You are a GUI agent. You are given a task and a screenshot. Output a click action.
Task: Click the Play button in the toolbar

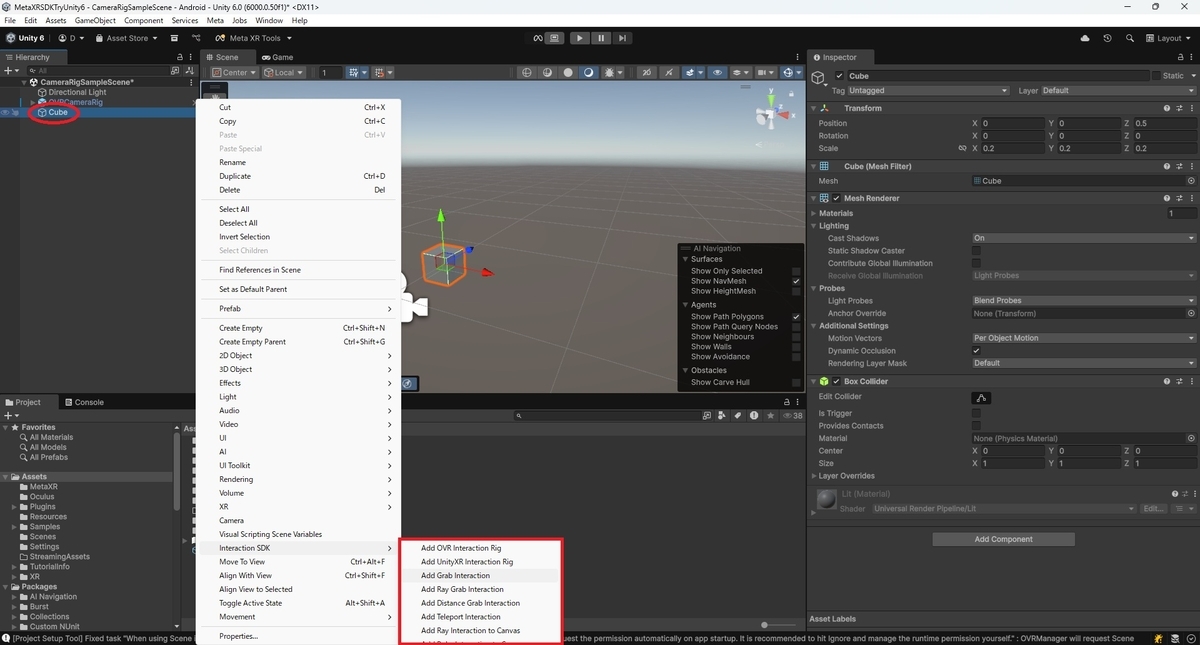pos(580,38)
